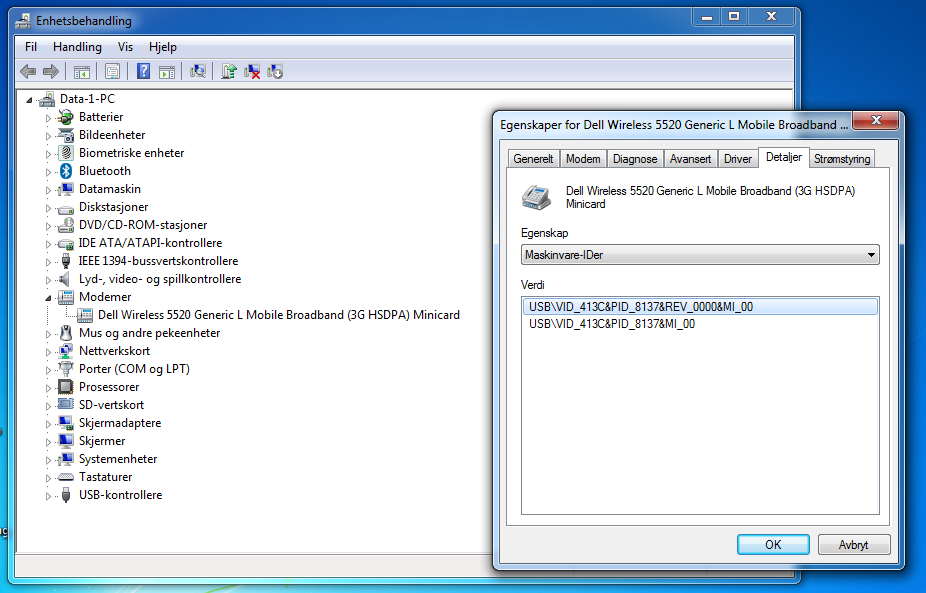Expand the IDE ATA/ATAPI-kontrollere node
Image resolution: width=926 pixels, height=593 pixels.
point(48,244)
